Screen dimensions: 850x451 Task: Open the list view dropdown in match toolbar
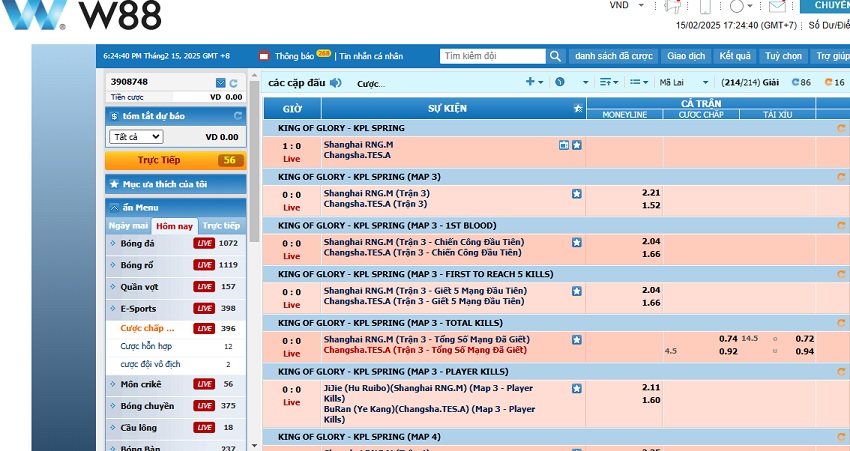pos(639,82)
